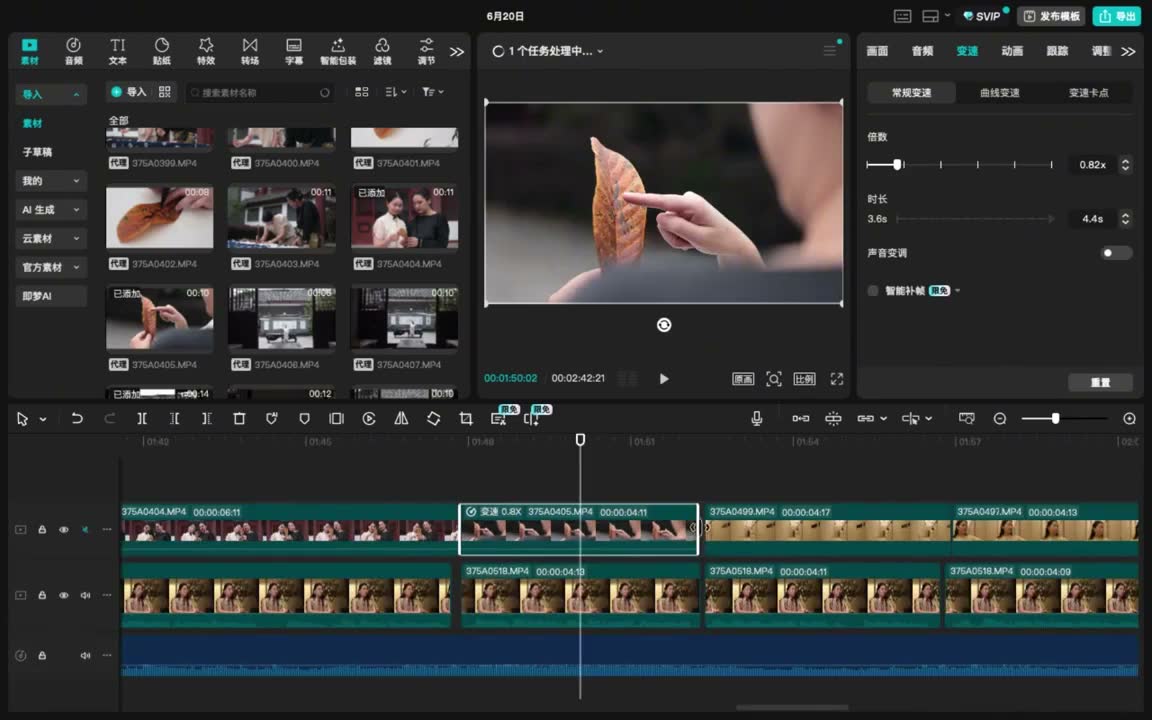Click the preview rotate sync icon
Screen dimensions: 1152x720
[x=663, y=325]
